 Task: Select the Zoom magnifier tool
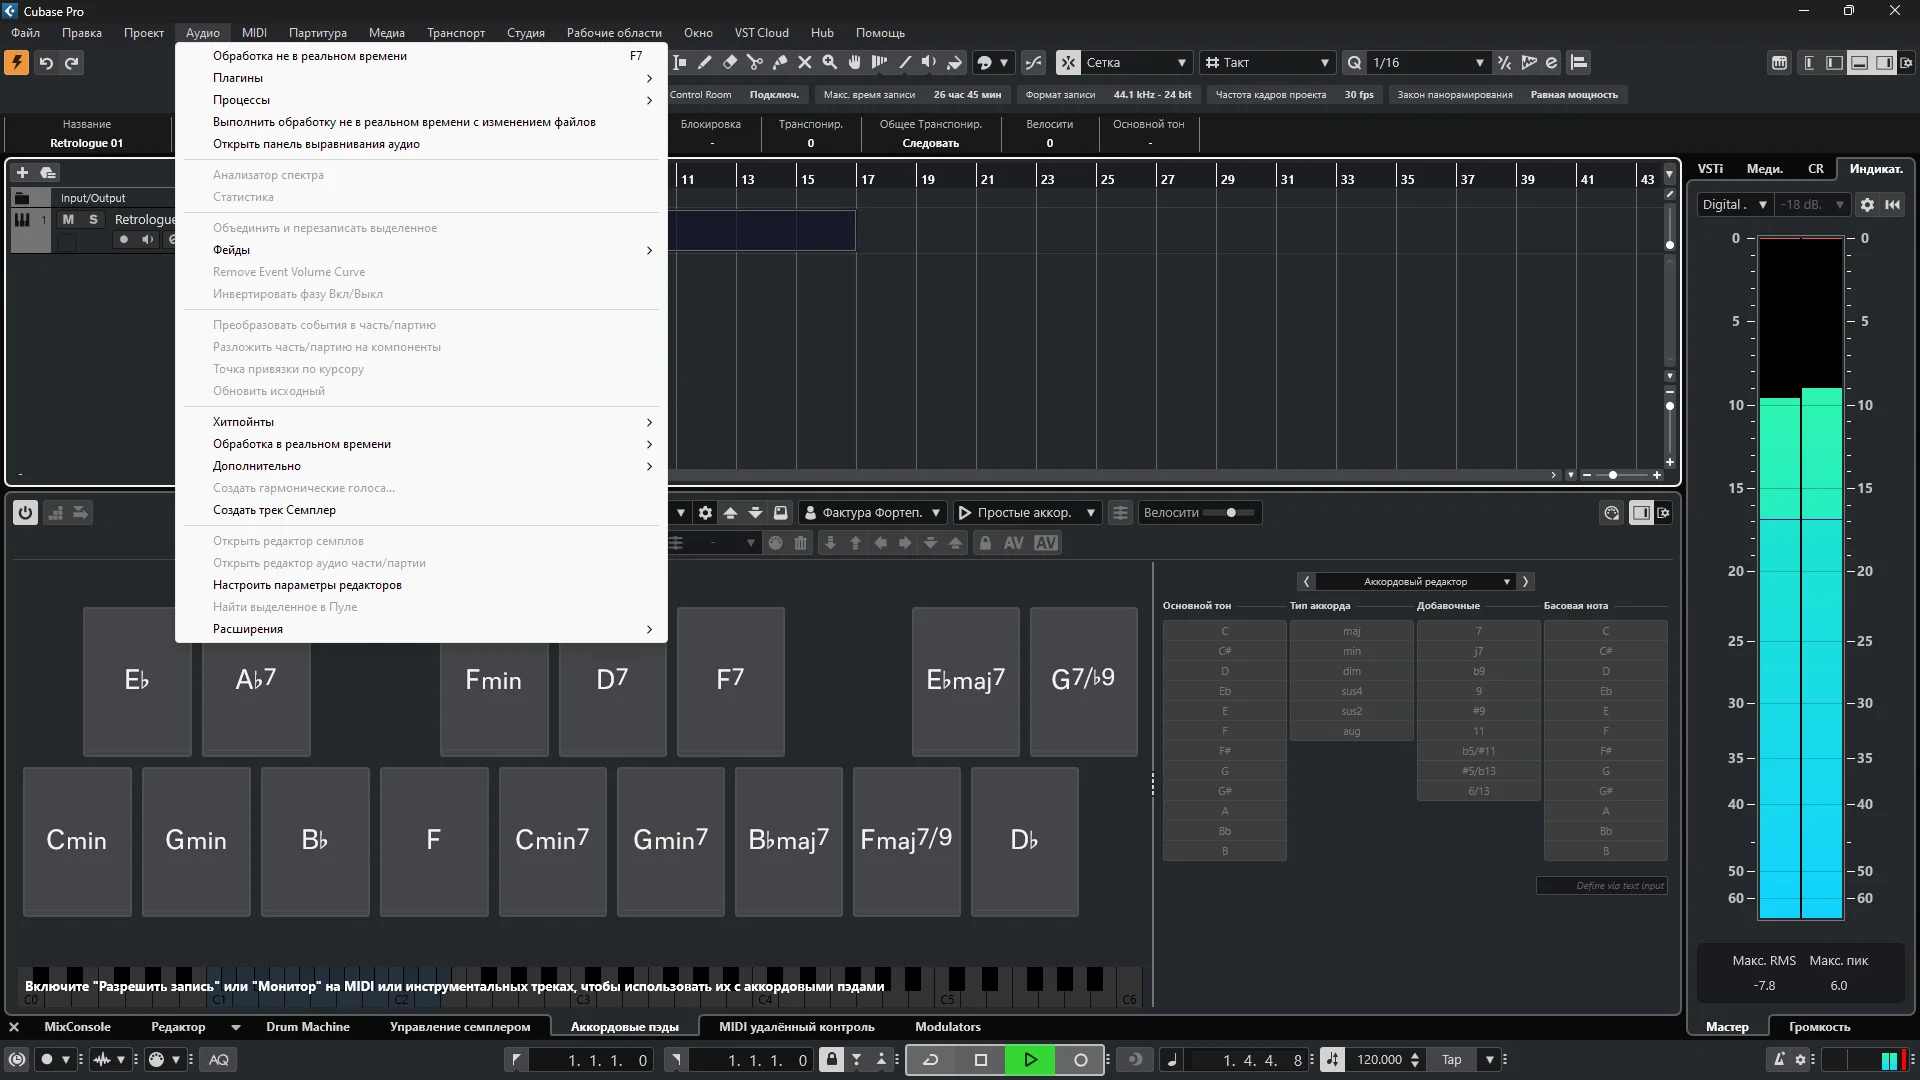(x=830, y=62)
